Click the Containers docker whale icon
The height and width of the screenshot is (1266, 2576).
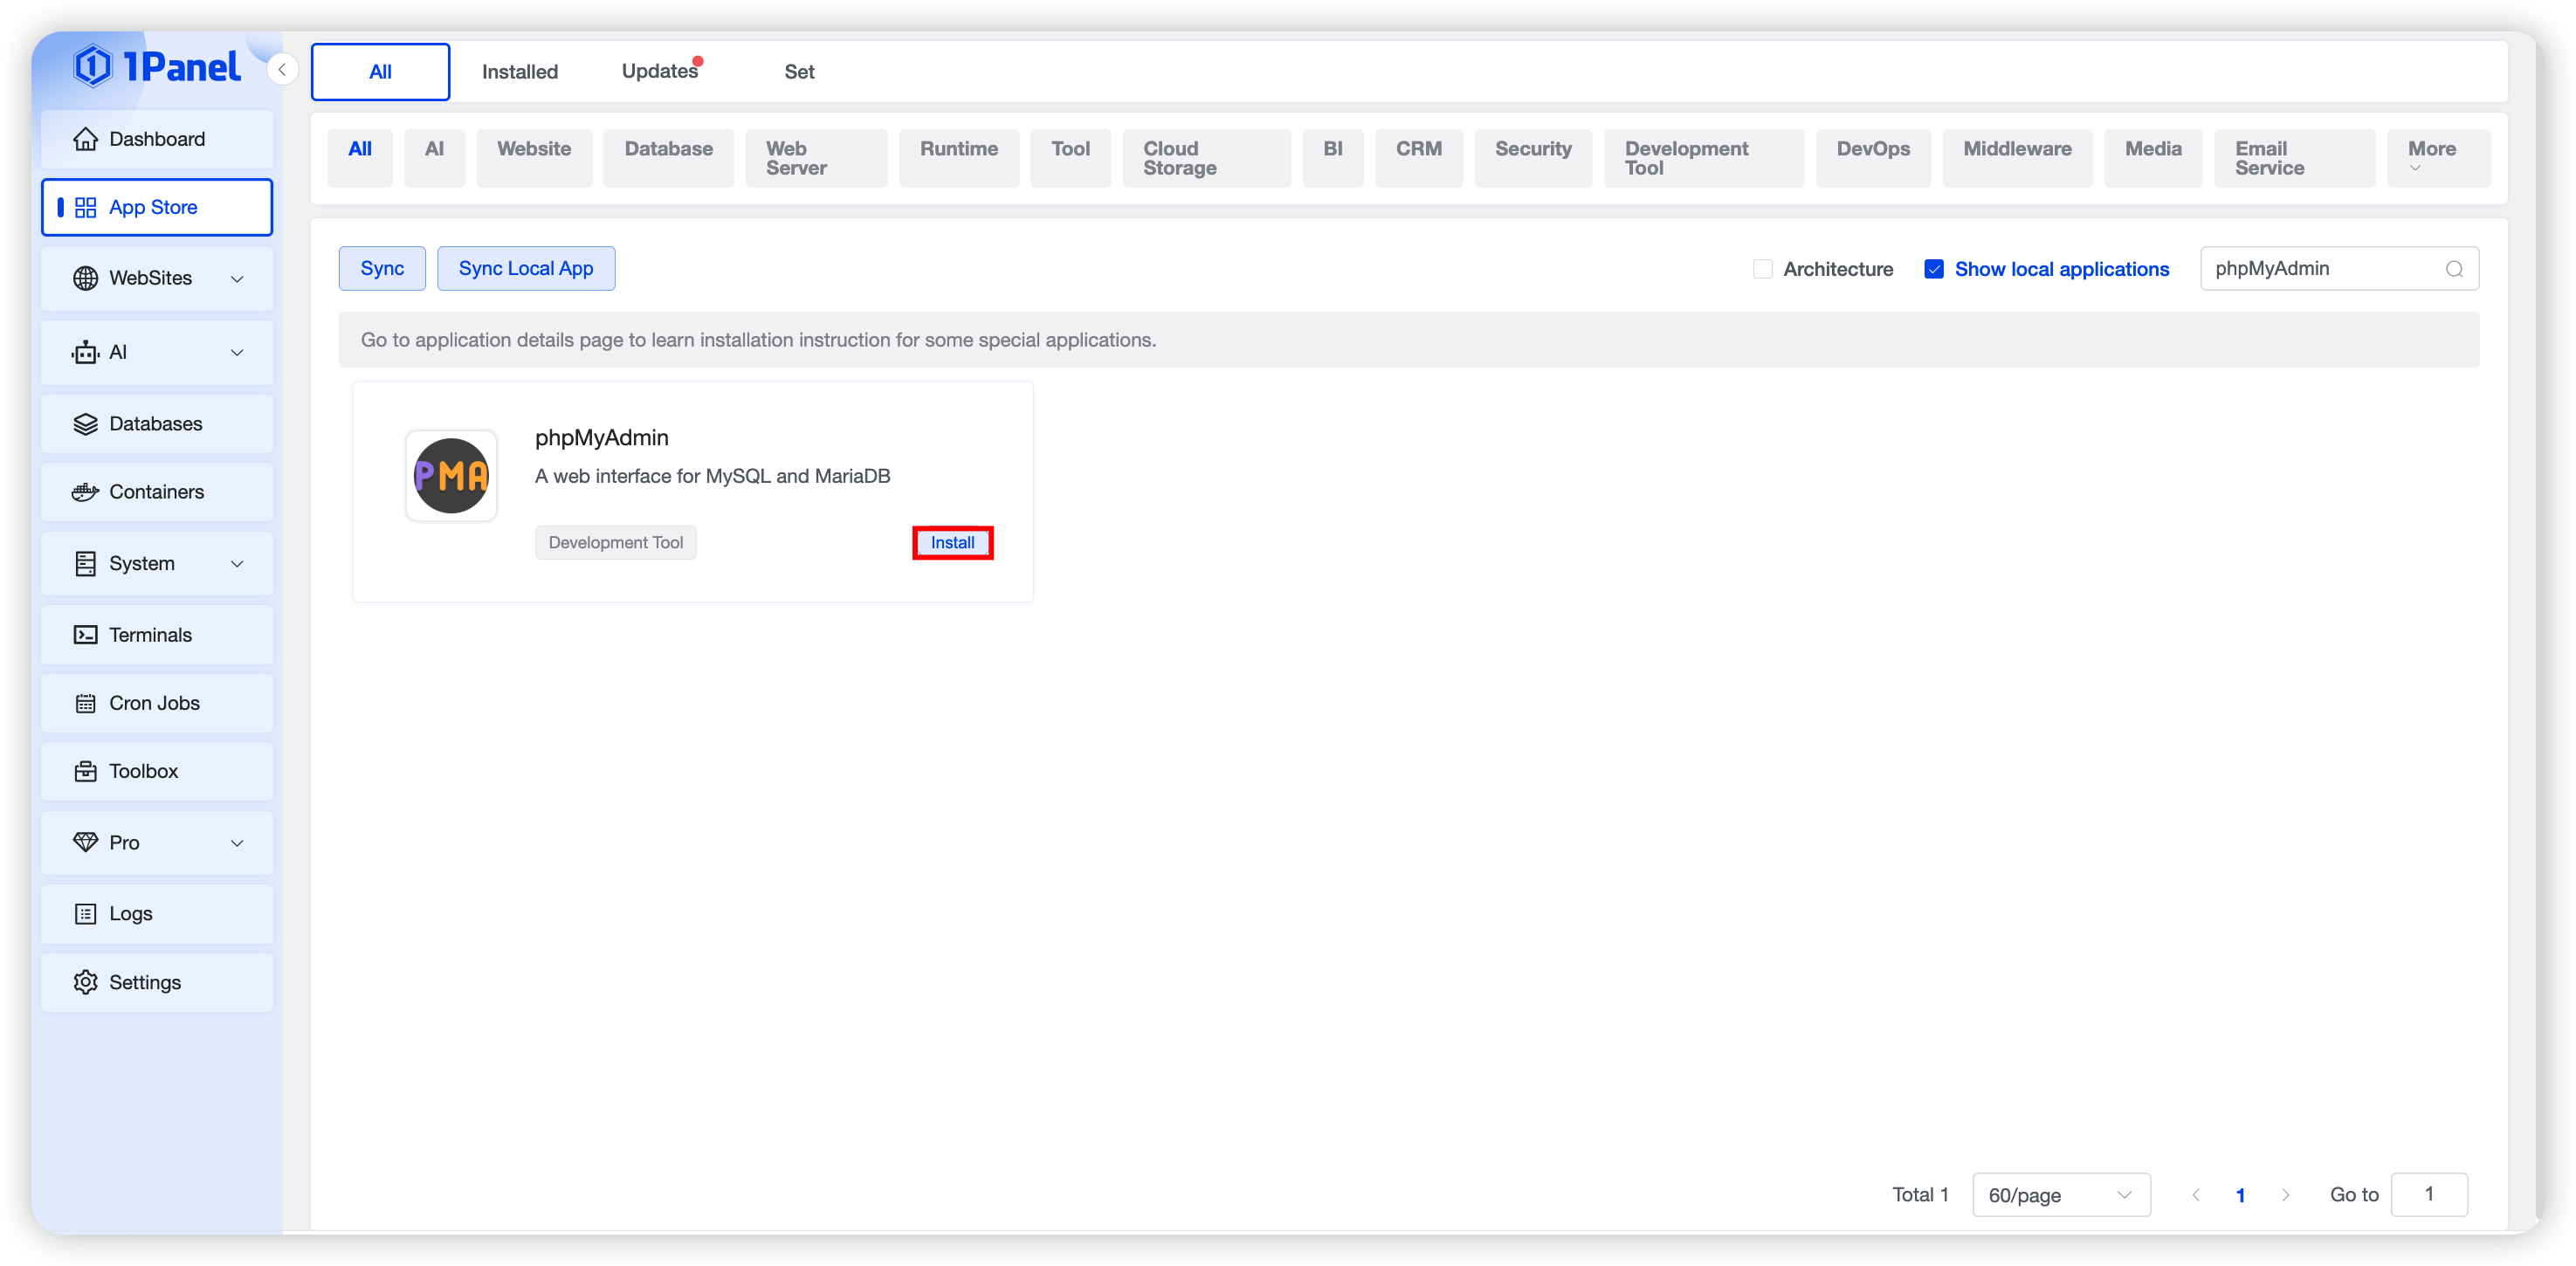click(85, 492)
